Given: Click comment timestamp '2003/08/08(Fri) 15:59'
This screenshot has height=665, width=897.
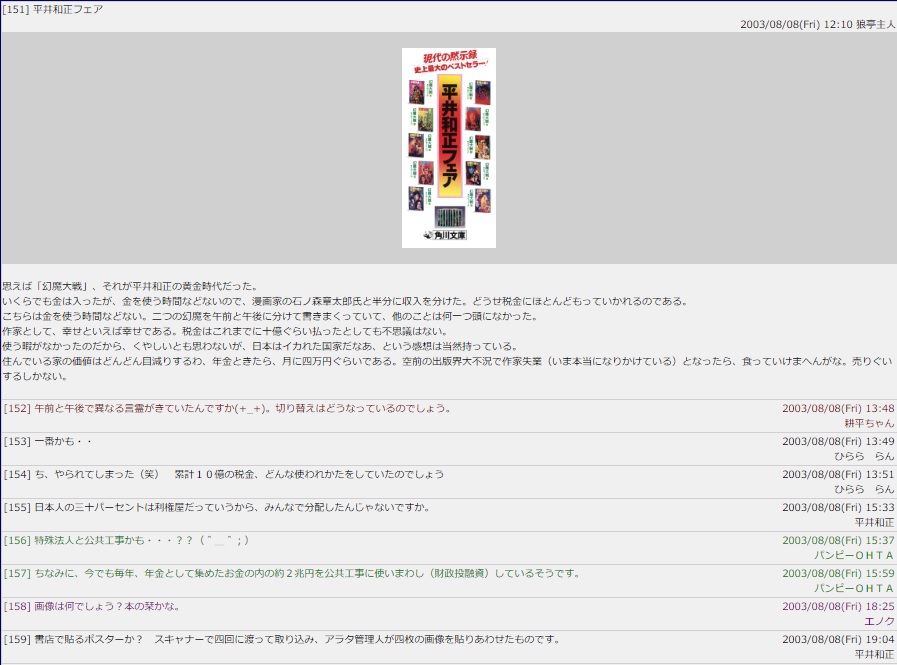Looking at the screenshot, I should [838, 573].
